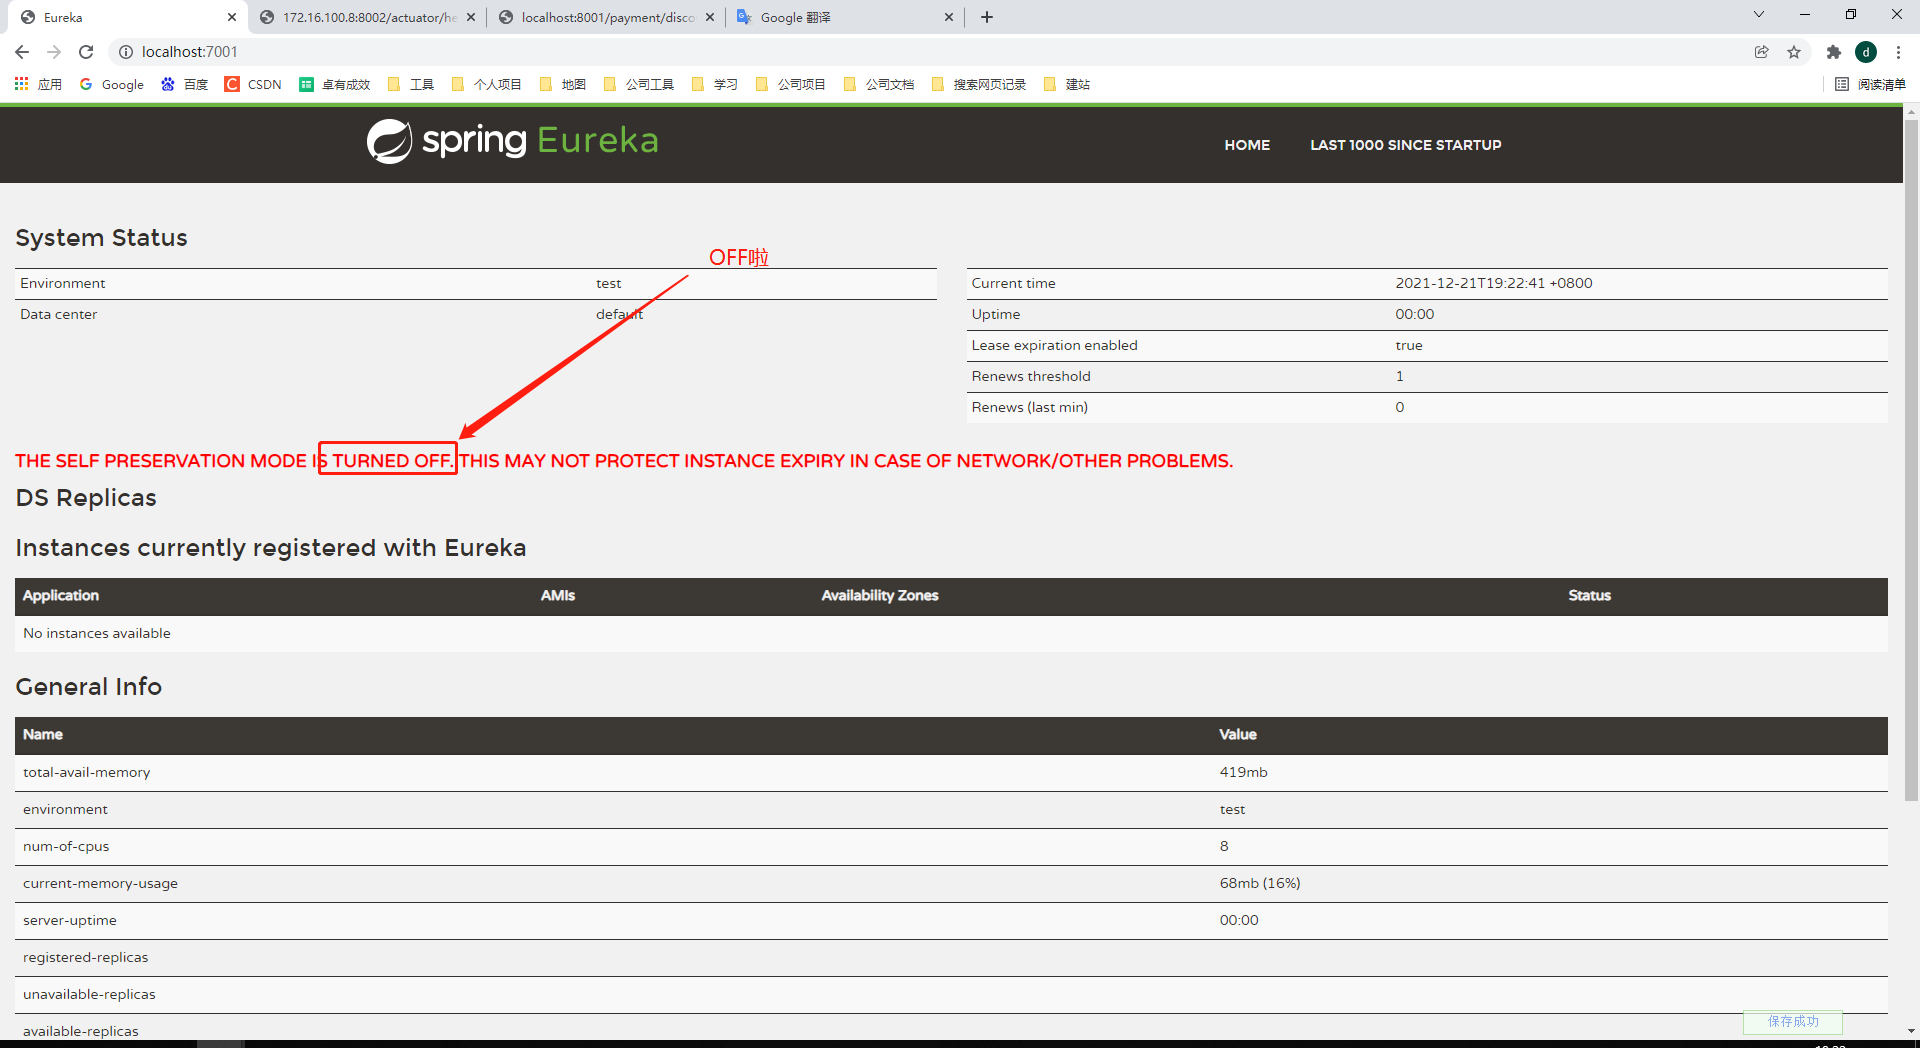Image resolution: width=1920 pixels, height=1048 pixels.
Task: Select the Eureka browser tab
Action: click(128, 17)
